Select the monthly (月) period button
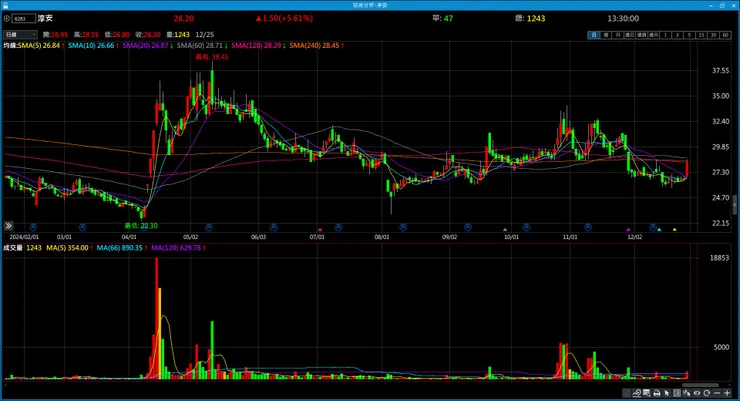740x401 pixels. [617, 35]
